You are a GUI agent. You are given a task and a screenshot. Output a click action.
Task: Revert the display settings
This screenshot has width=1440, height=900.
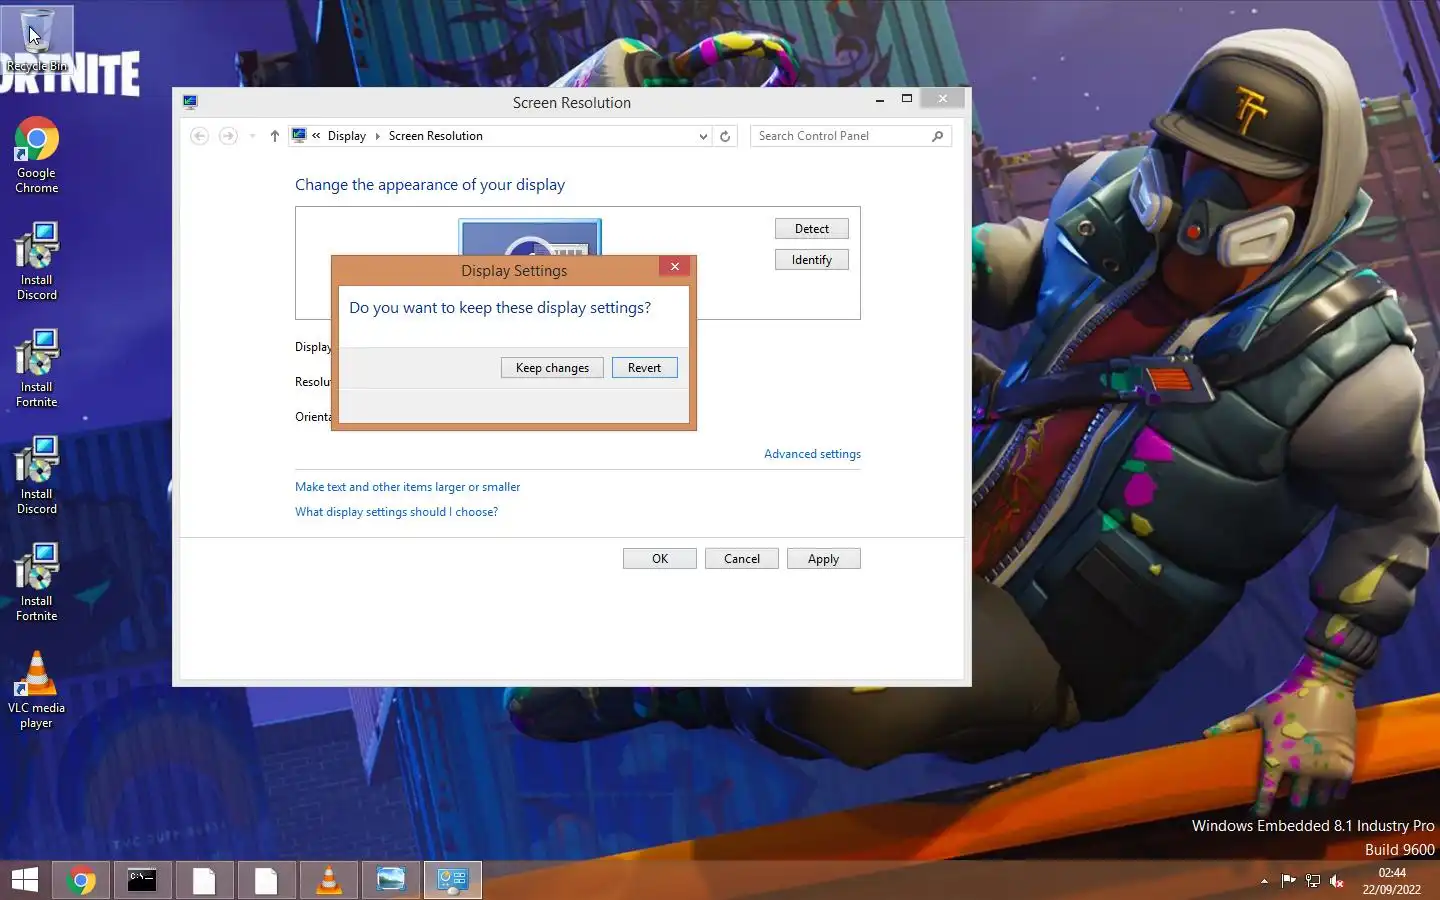[x=644, y=368]
